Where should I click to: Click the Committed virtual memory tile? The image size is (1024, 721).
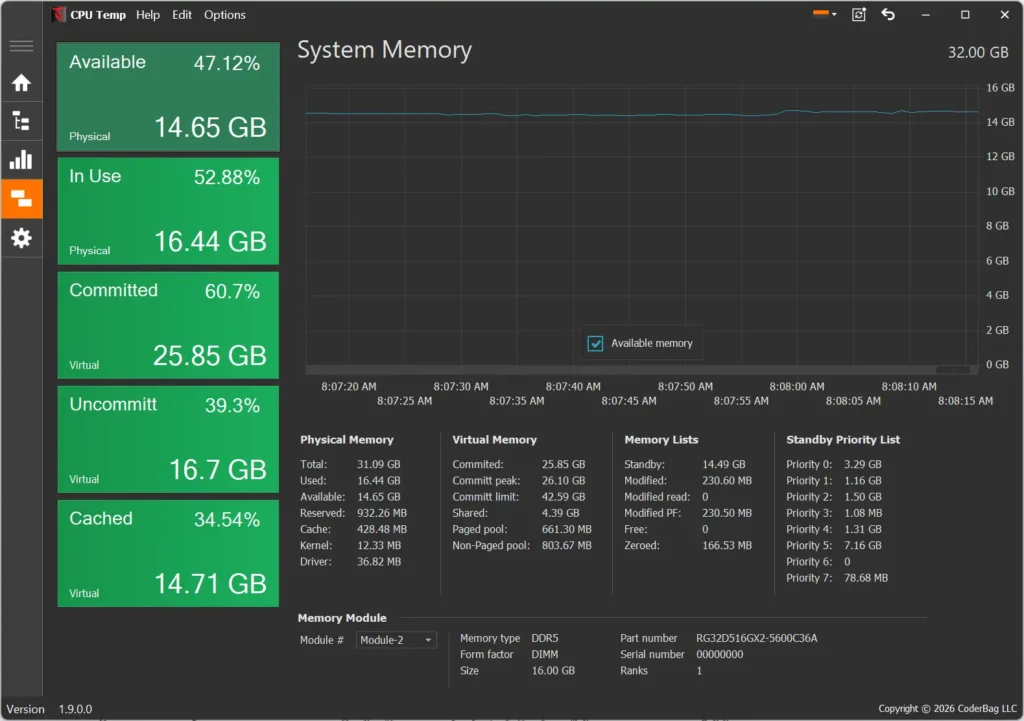click(x=168, y=325)
